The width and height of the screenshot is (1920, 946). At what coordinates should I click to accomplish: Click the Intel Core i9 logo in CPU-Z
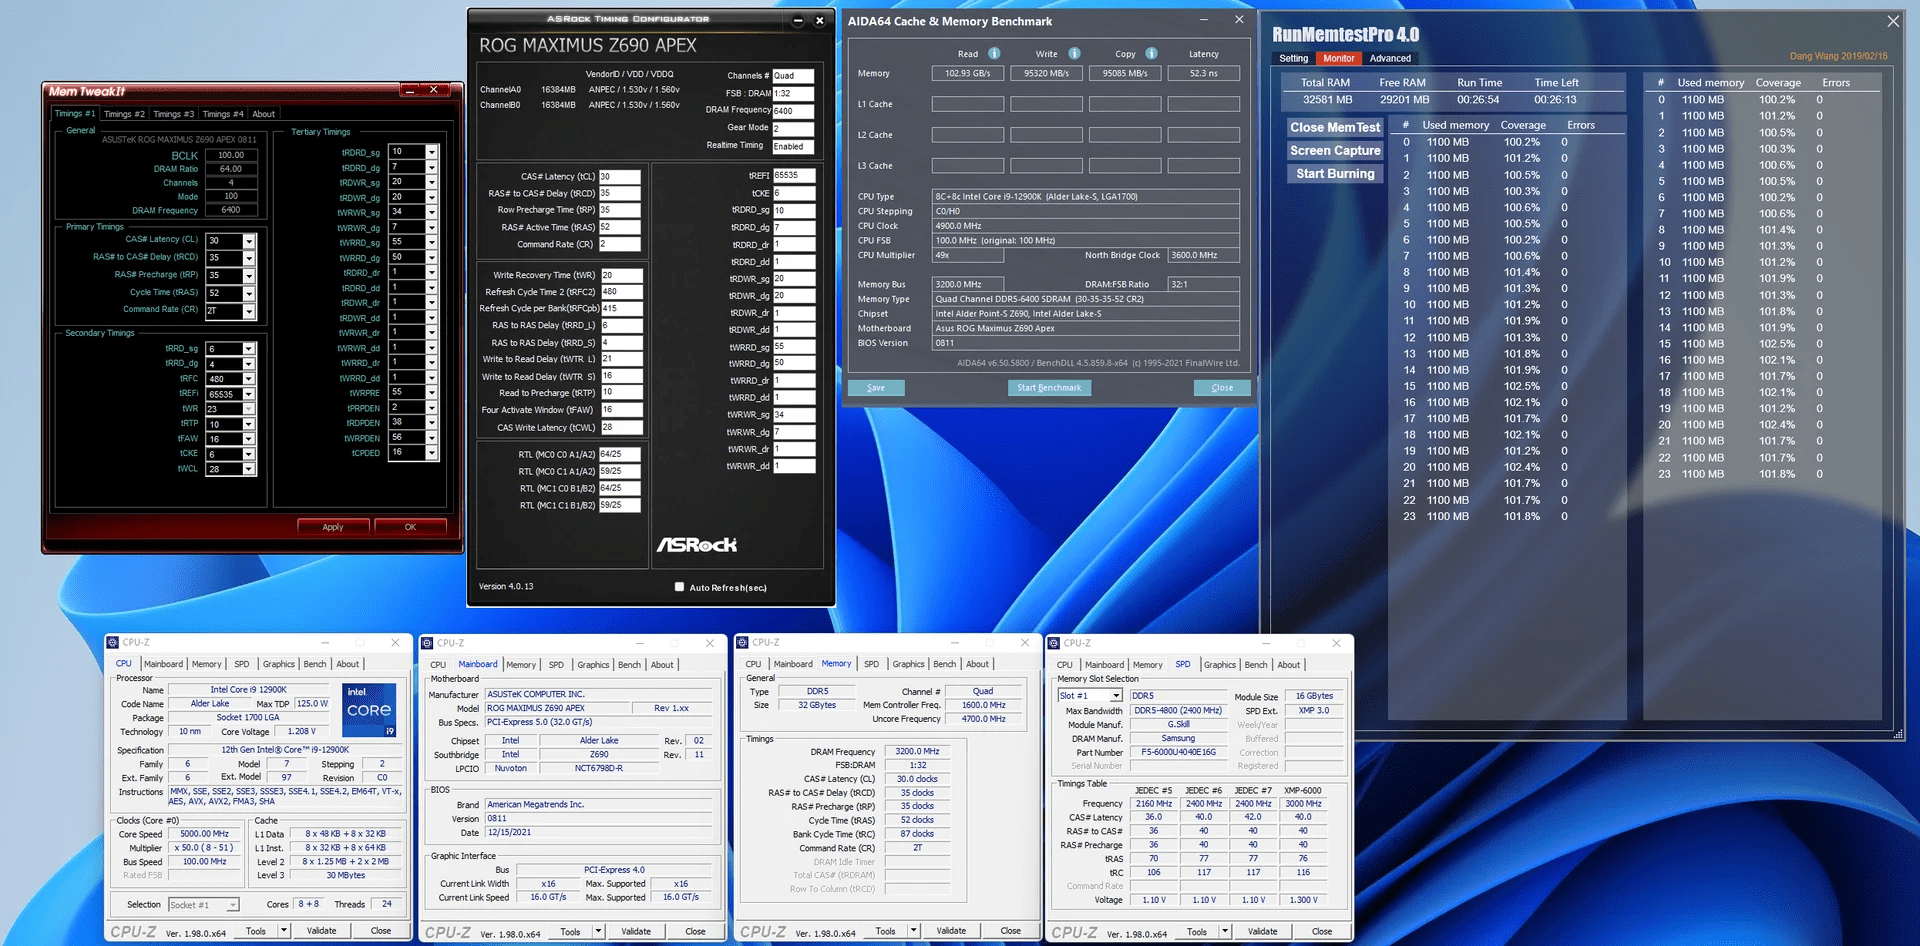(369, 710)
